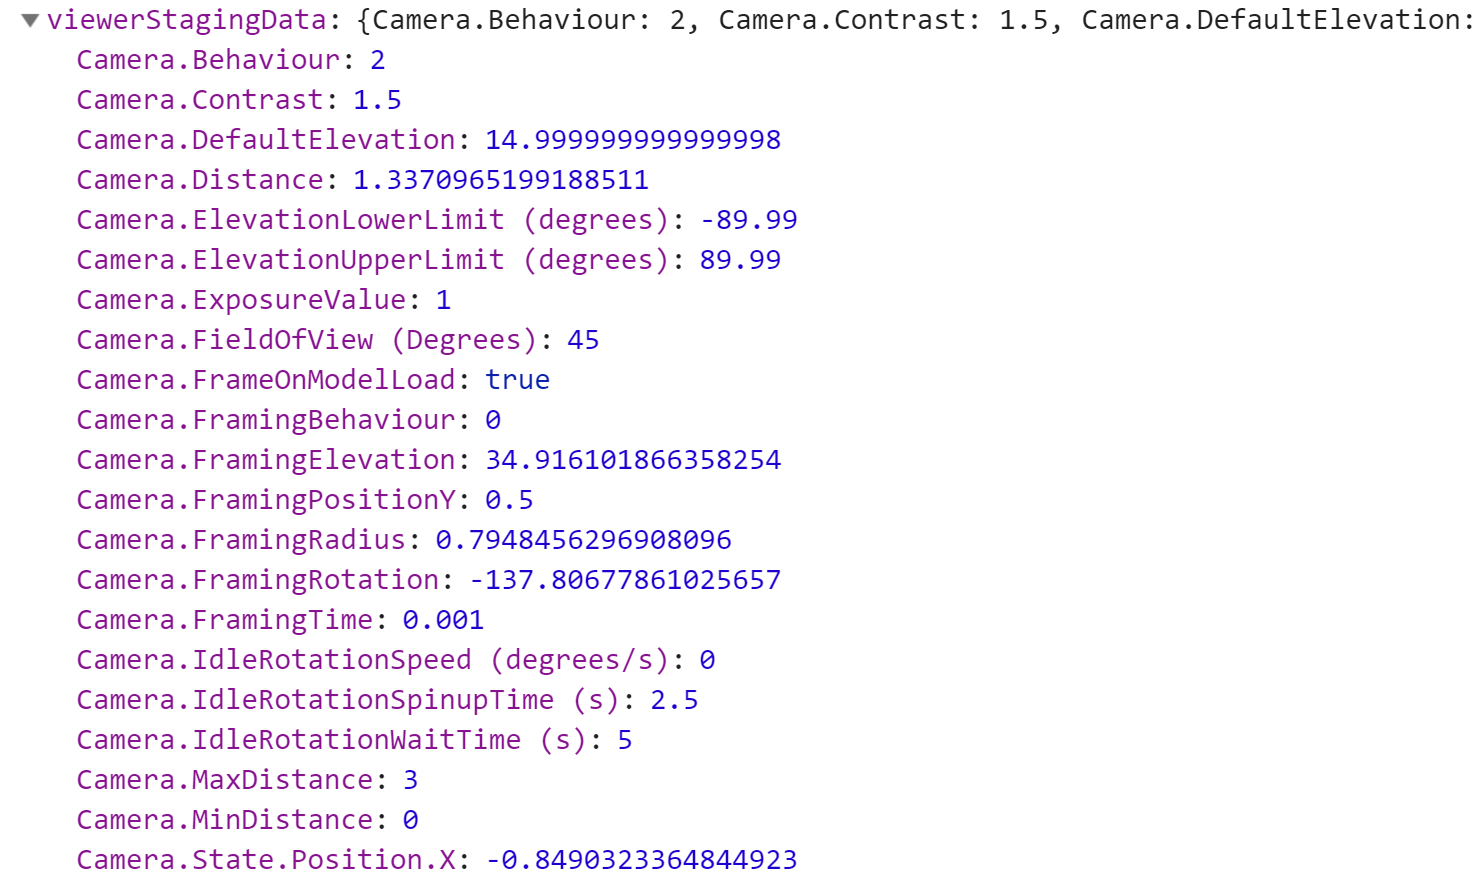The width and height of the screenshot is (1480, 874).
Task: Click the Camera.Contrast value 1.5
Action: coord(377,100)
